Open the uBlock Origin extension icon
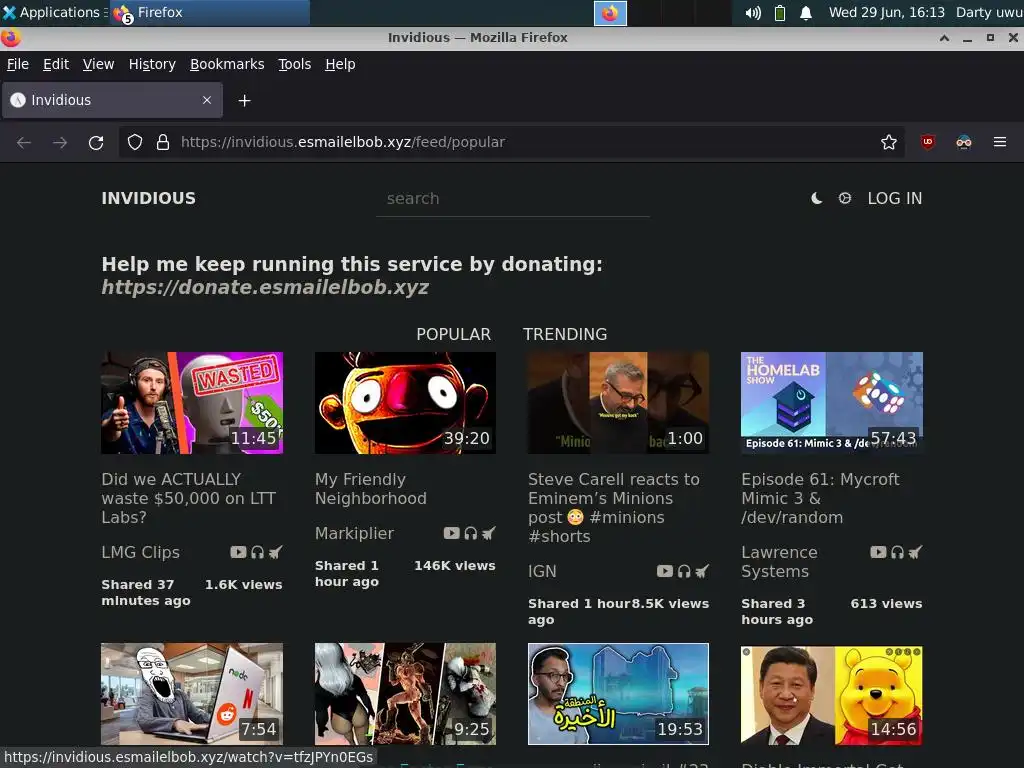The width and height of the screenshot is (1024, 768). [x=927, y=142]
